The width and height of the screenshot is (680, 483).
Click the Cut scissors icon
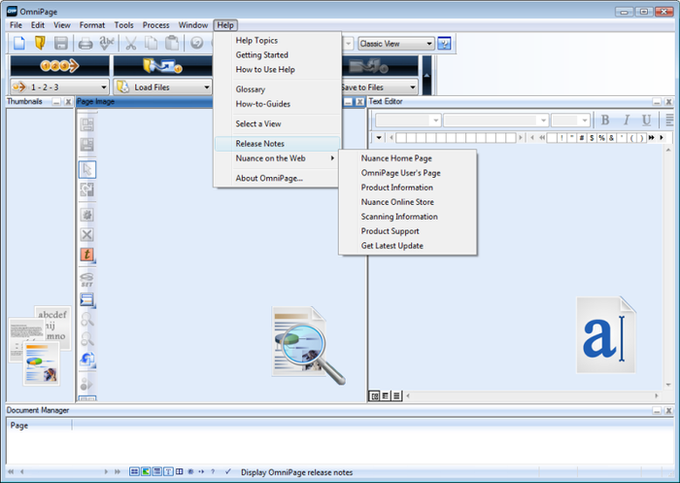(131, 43)
